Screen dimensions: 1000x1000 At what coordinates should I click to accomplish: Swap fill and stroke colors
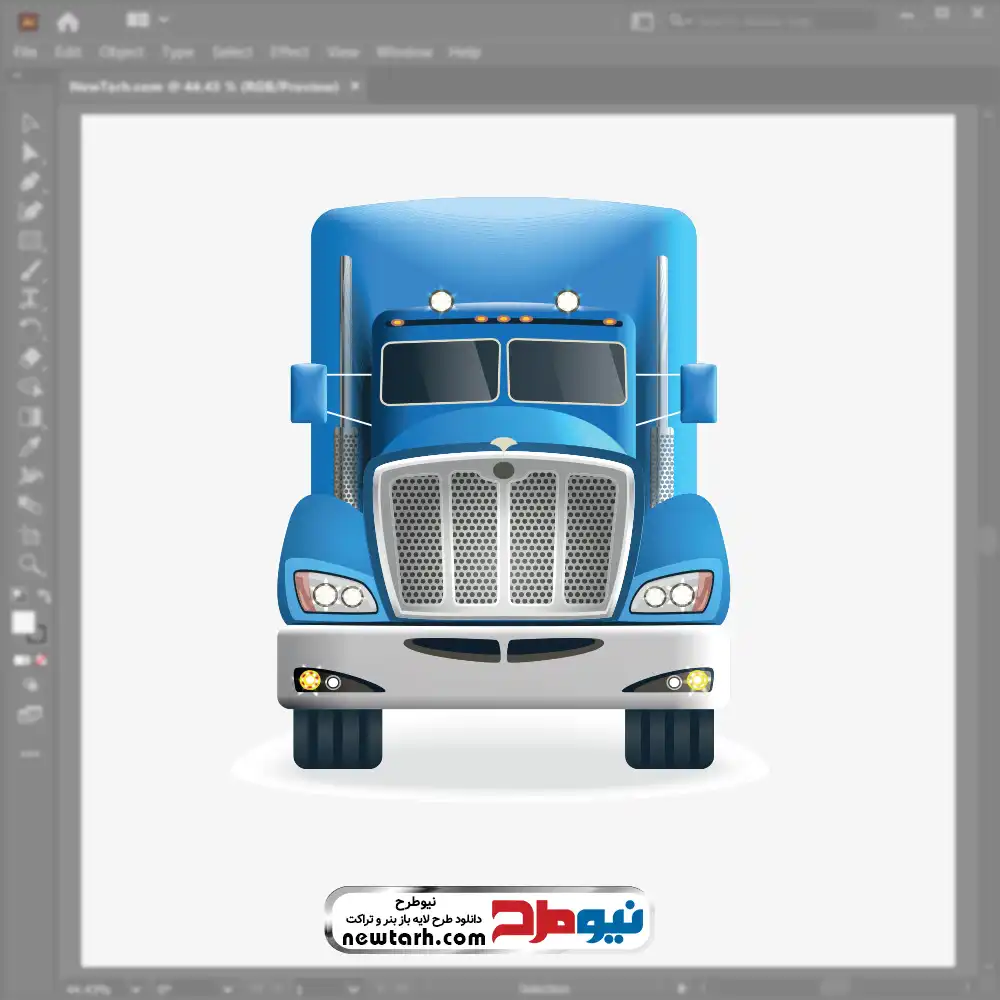point(44,596)
